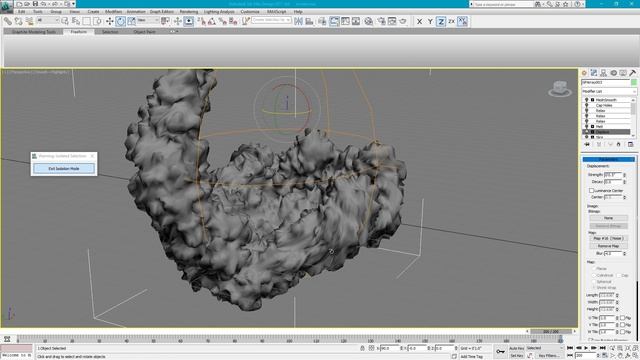640x360 pixels.
Task: Click the Play Animation button
Action: point(586,348)
